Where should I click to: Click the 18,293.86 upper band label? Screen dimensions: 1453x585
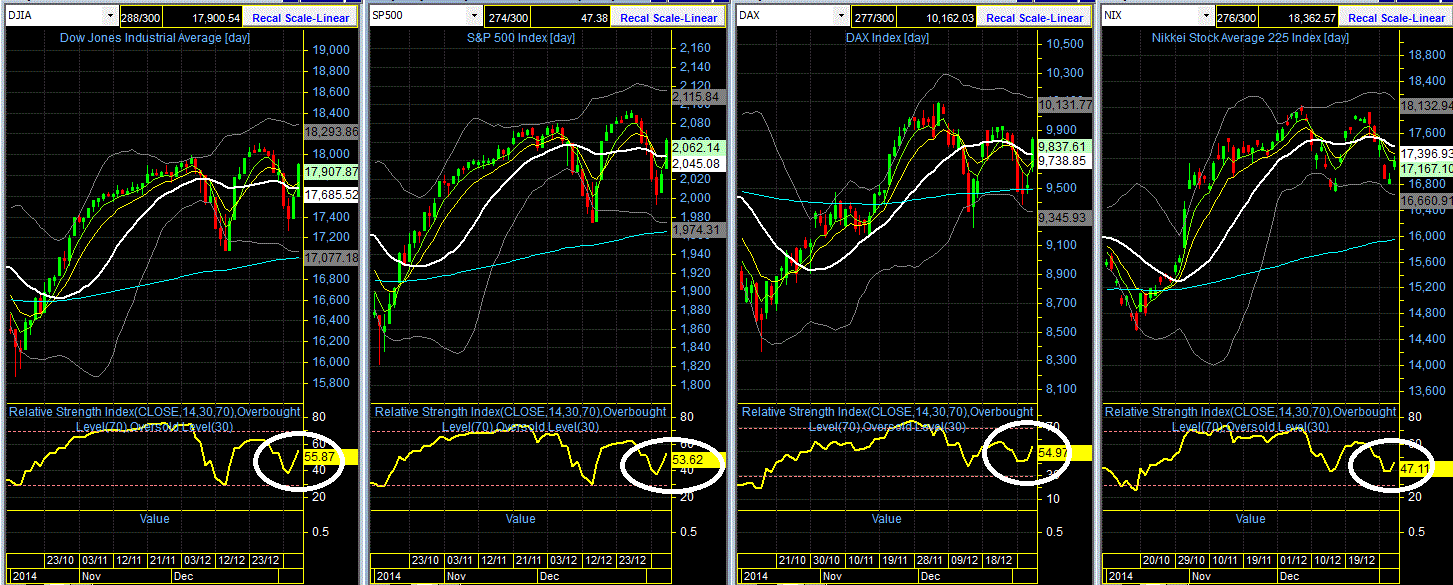click(x=330, y=130)
